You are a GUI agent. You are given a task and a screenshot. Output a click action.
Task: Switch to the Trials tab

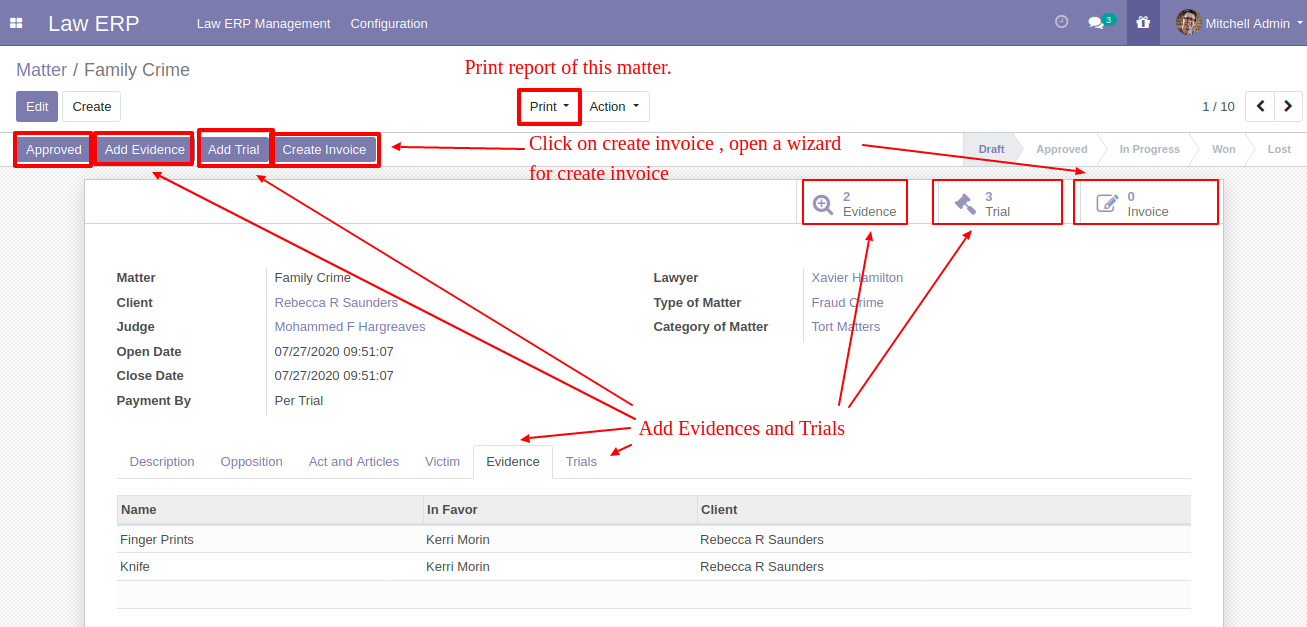point(581,462)
